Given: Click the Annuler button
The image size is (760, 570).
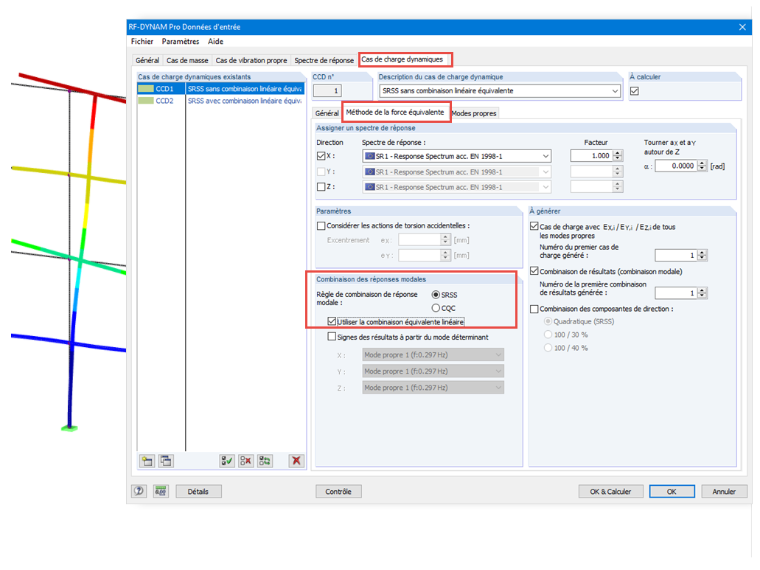Looking at the screenshot, I should click(724, 491).
